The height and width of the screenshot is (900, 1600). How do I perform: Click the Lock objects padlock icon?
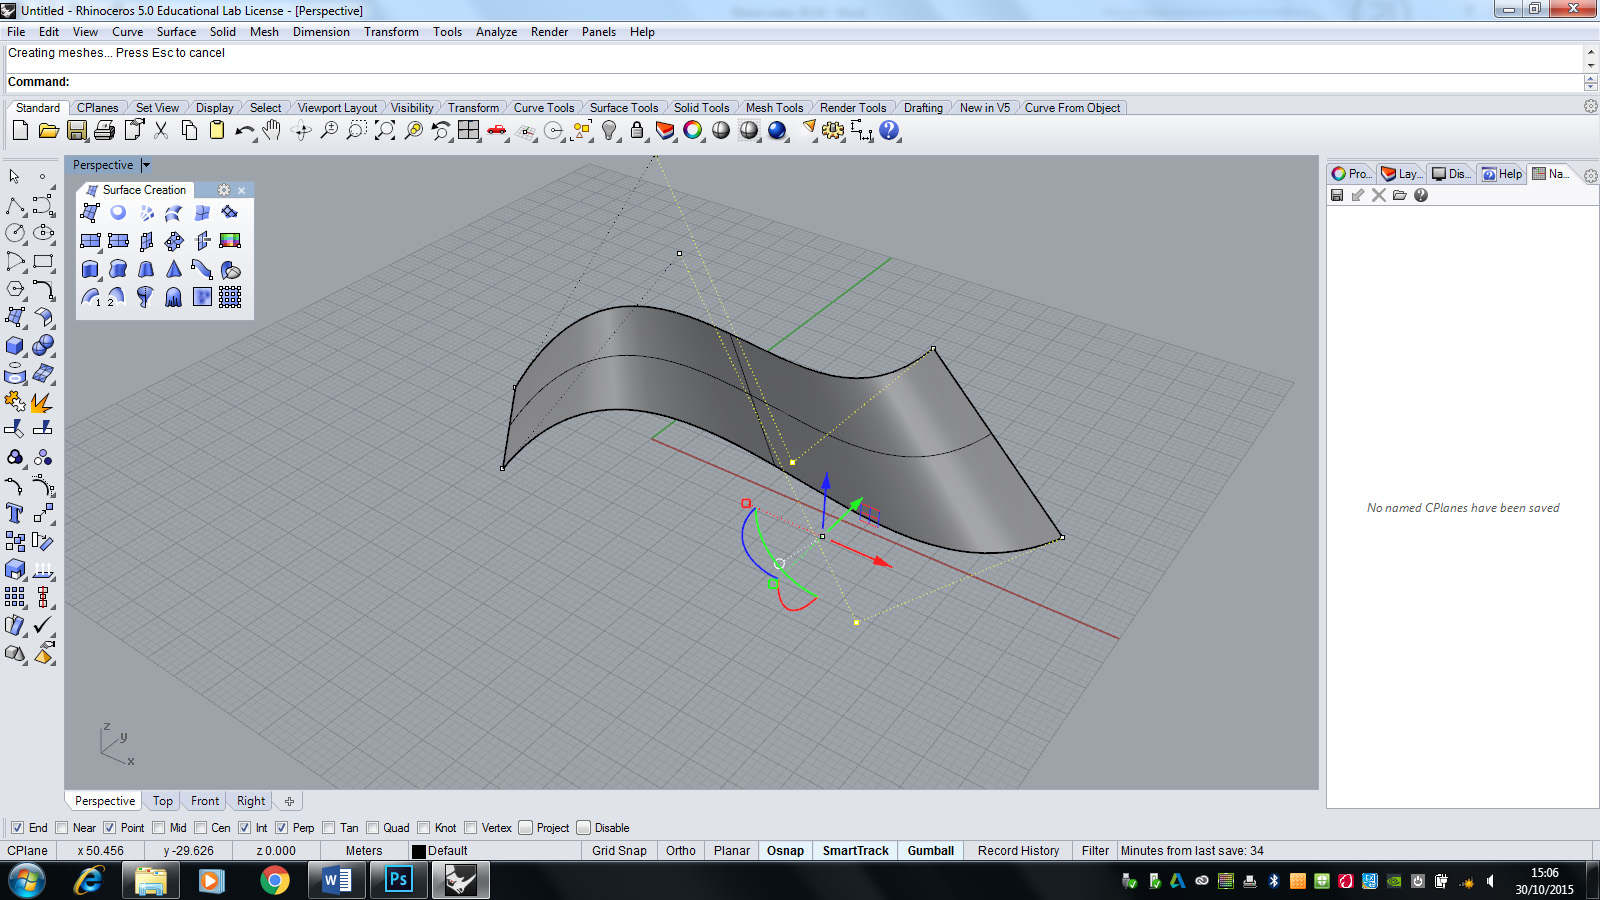636,131
